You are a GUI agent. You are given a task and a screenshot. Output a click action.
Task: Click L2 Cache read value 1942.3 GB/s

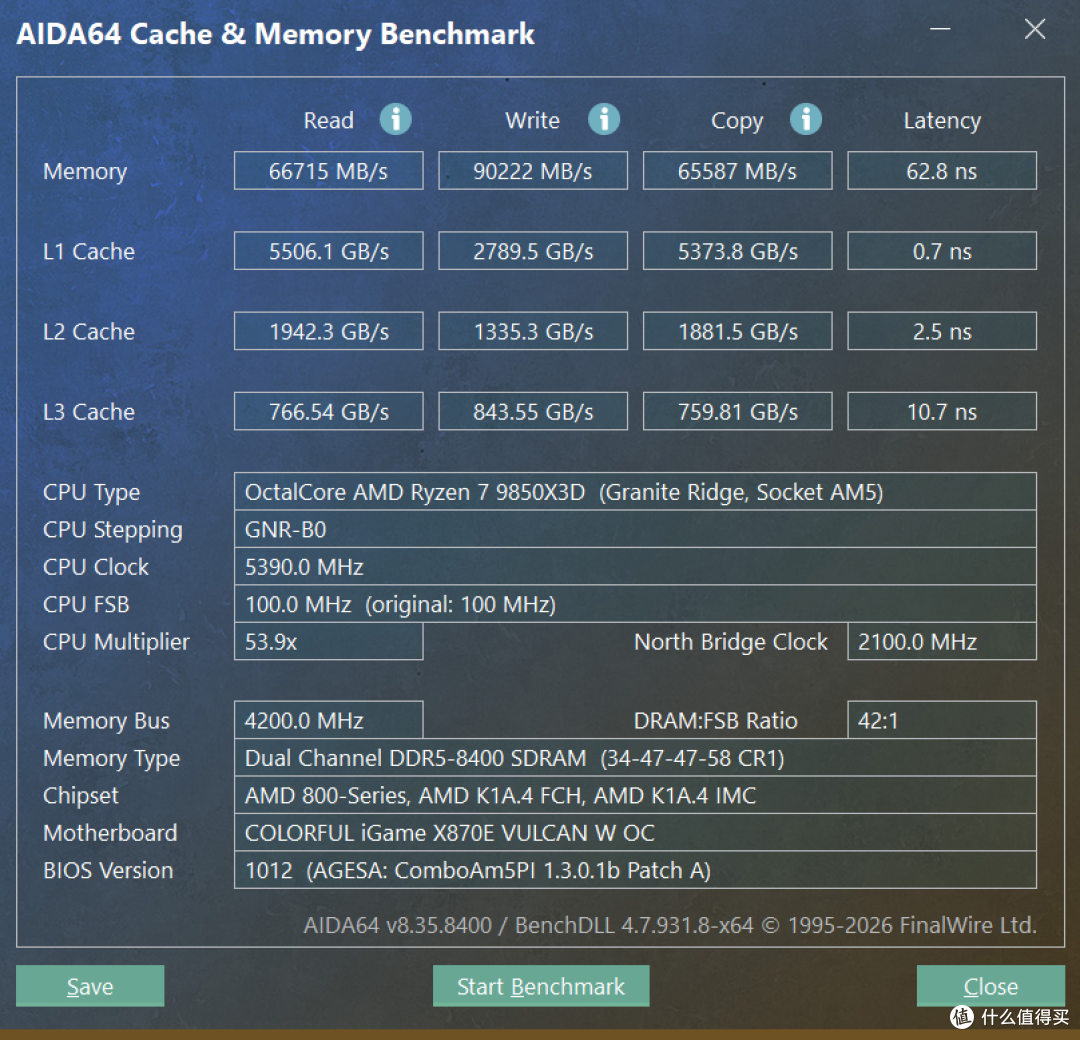[x=329, y=331]
